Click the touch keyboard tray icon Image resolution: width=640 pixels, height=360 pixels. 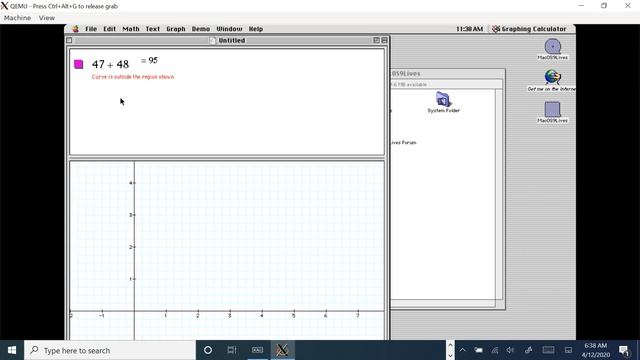pyautogui.click(x=548, y=350)
